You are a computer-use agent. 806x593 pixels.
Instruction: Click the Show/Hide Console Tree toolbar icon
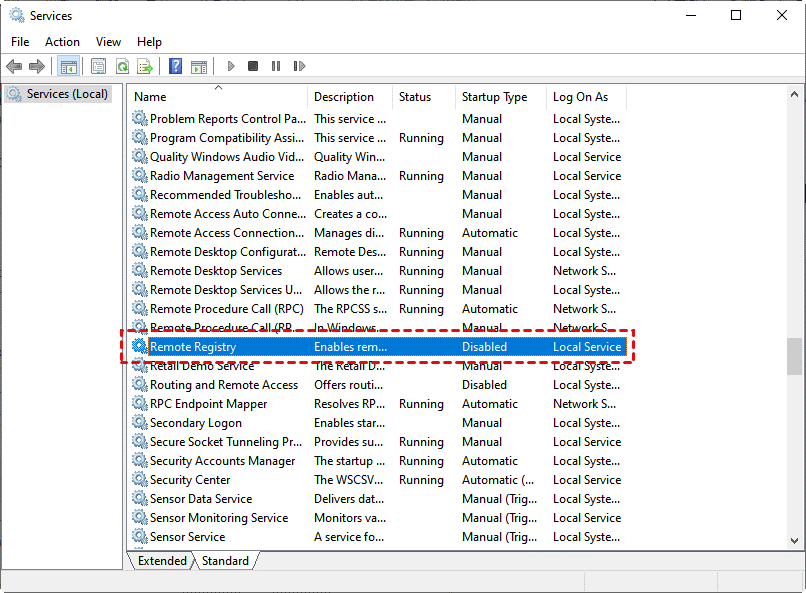click(x=68, y=66)
